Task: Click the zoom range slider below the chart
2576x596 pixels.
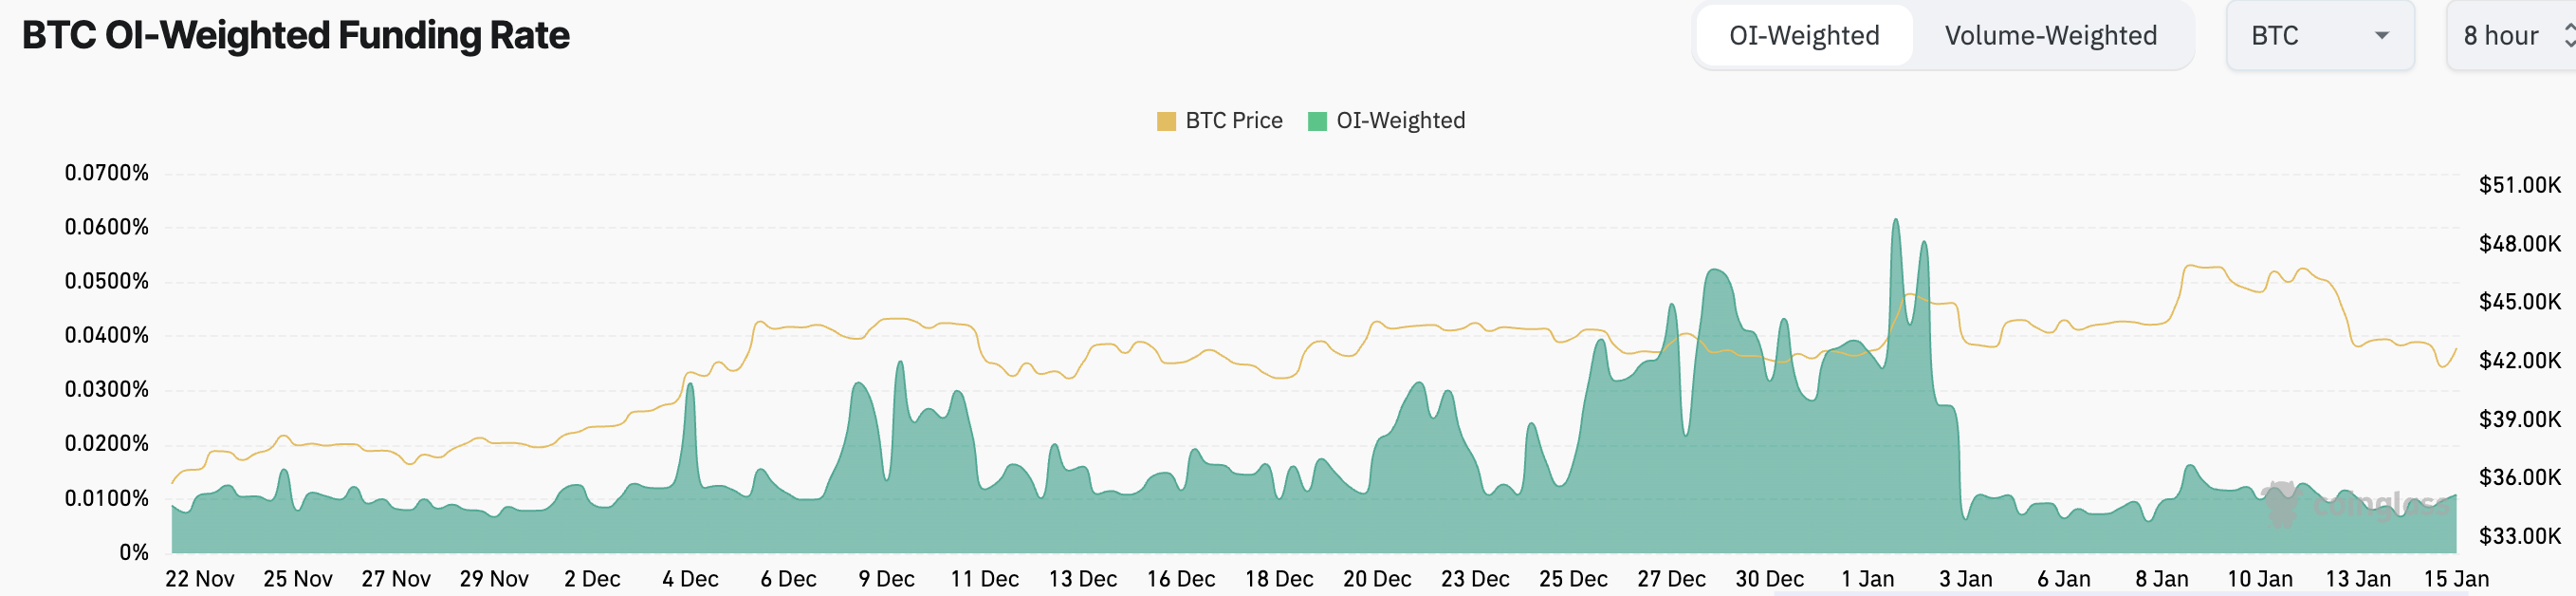Action: (2120, 593)
